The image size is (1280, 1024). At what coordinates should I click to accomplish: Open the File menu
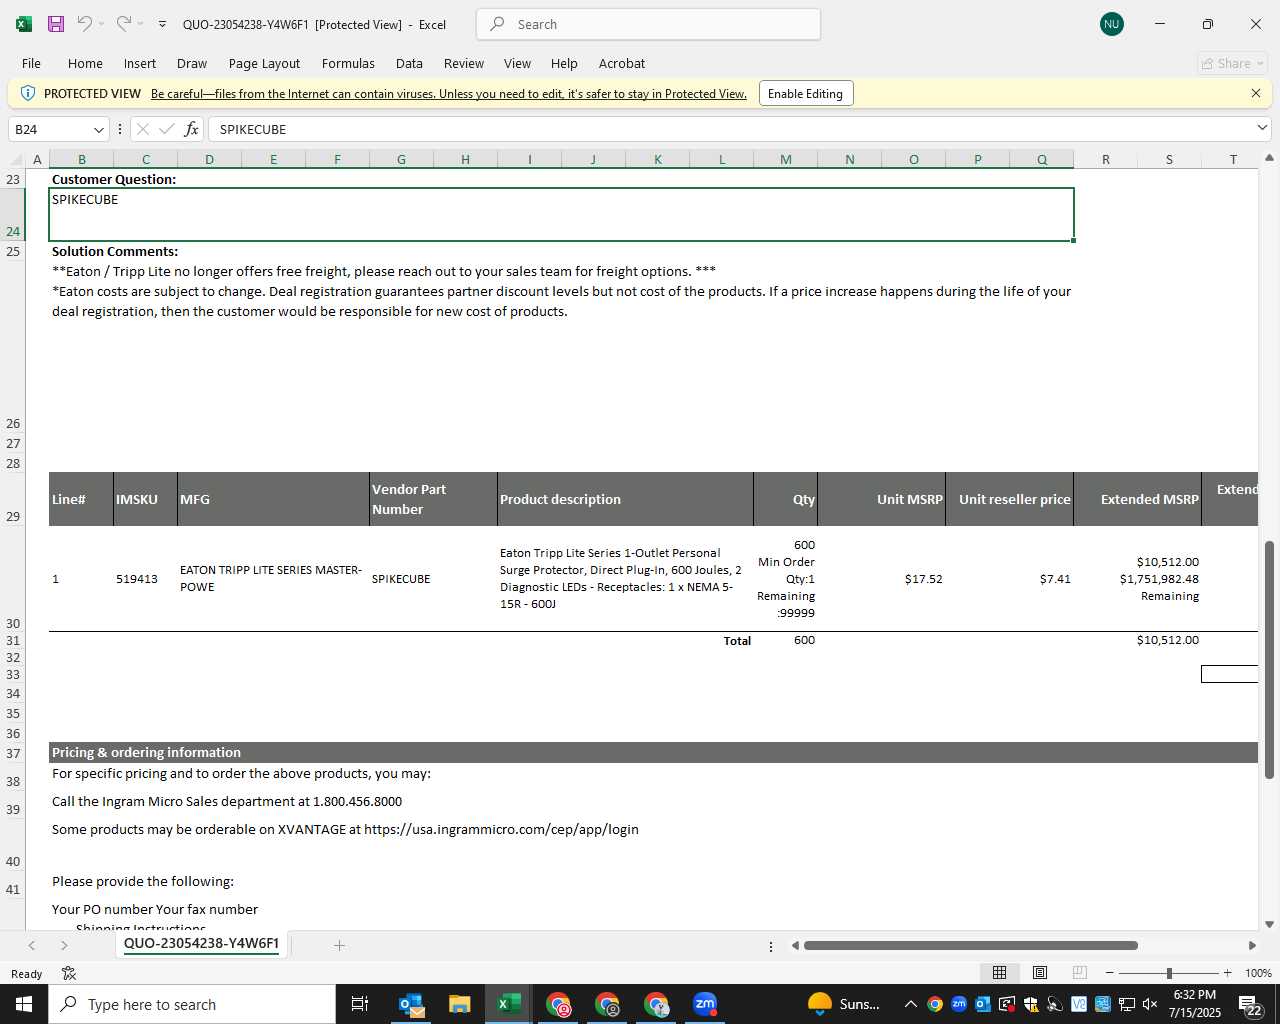(x=31, y=63)
